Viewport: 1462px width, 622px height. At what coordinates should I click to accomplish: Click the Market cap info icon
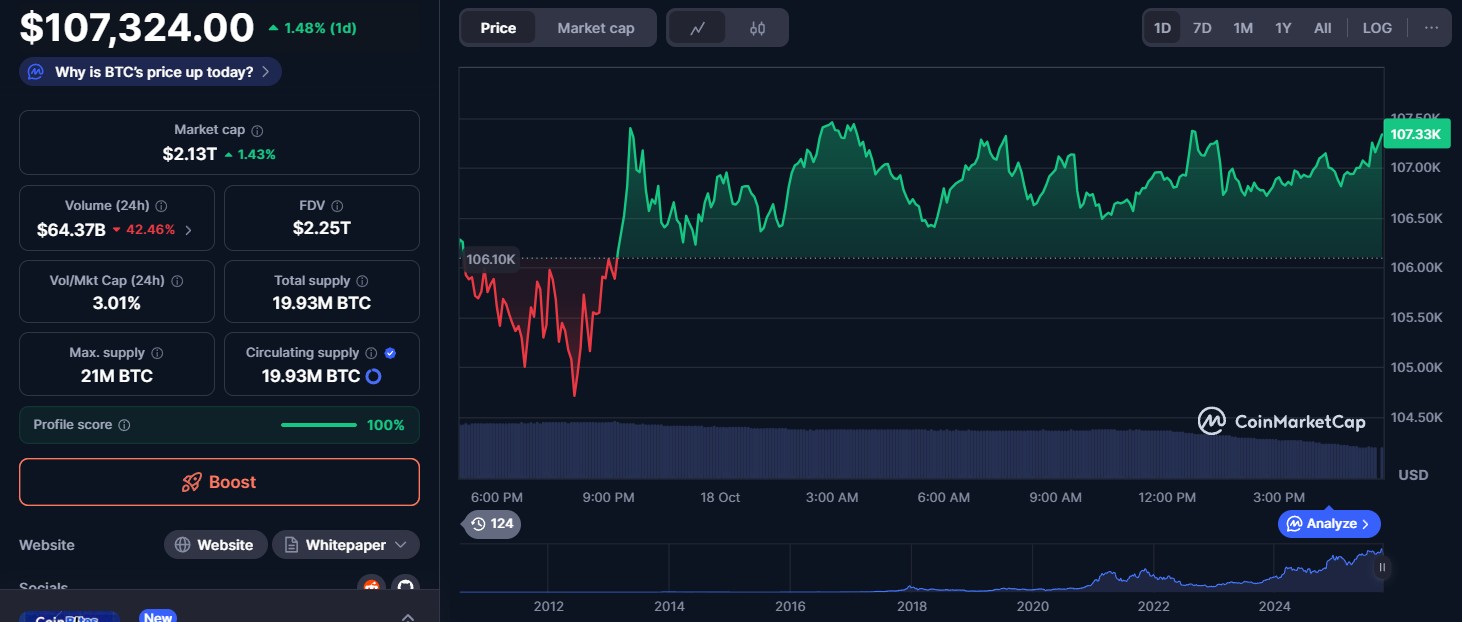pos(257,131)
